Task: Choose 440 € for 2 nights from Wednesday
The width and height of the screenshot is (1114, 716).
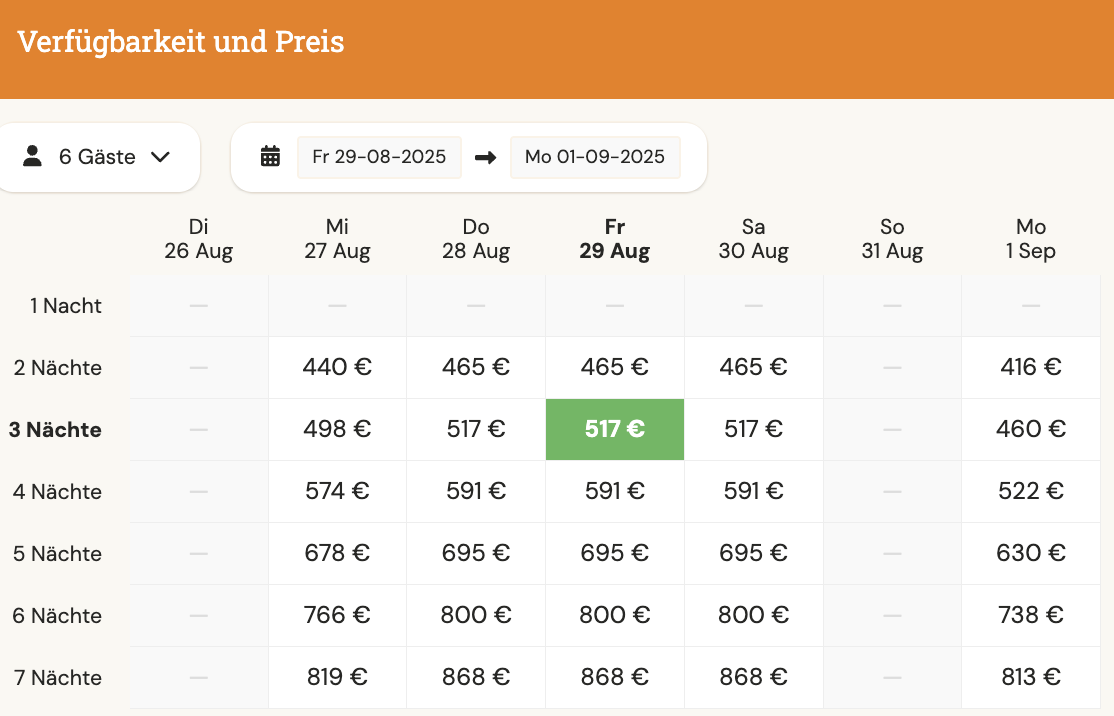Action: tap(337, 367)
